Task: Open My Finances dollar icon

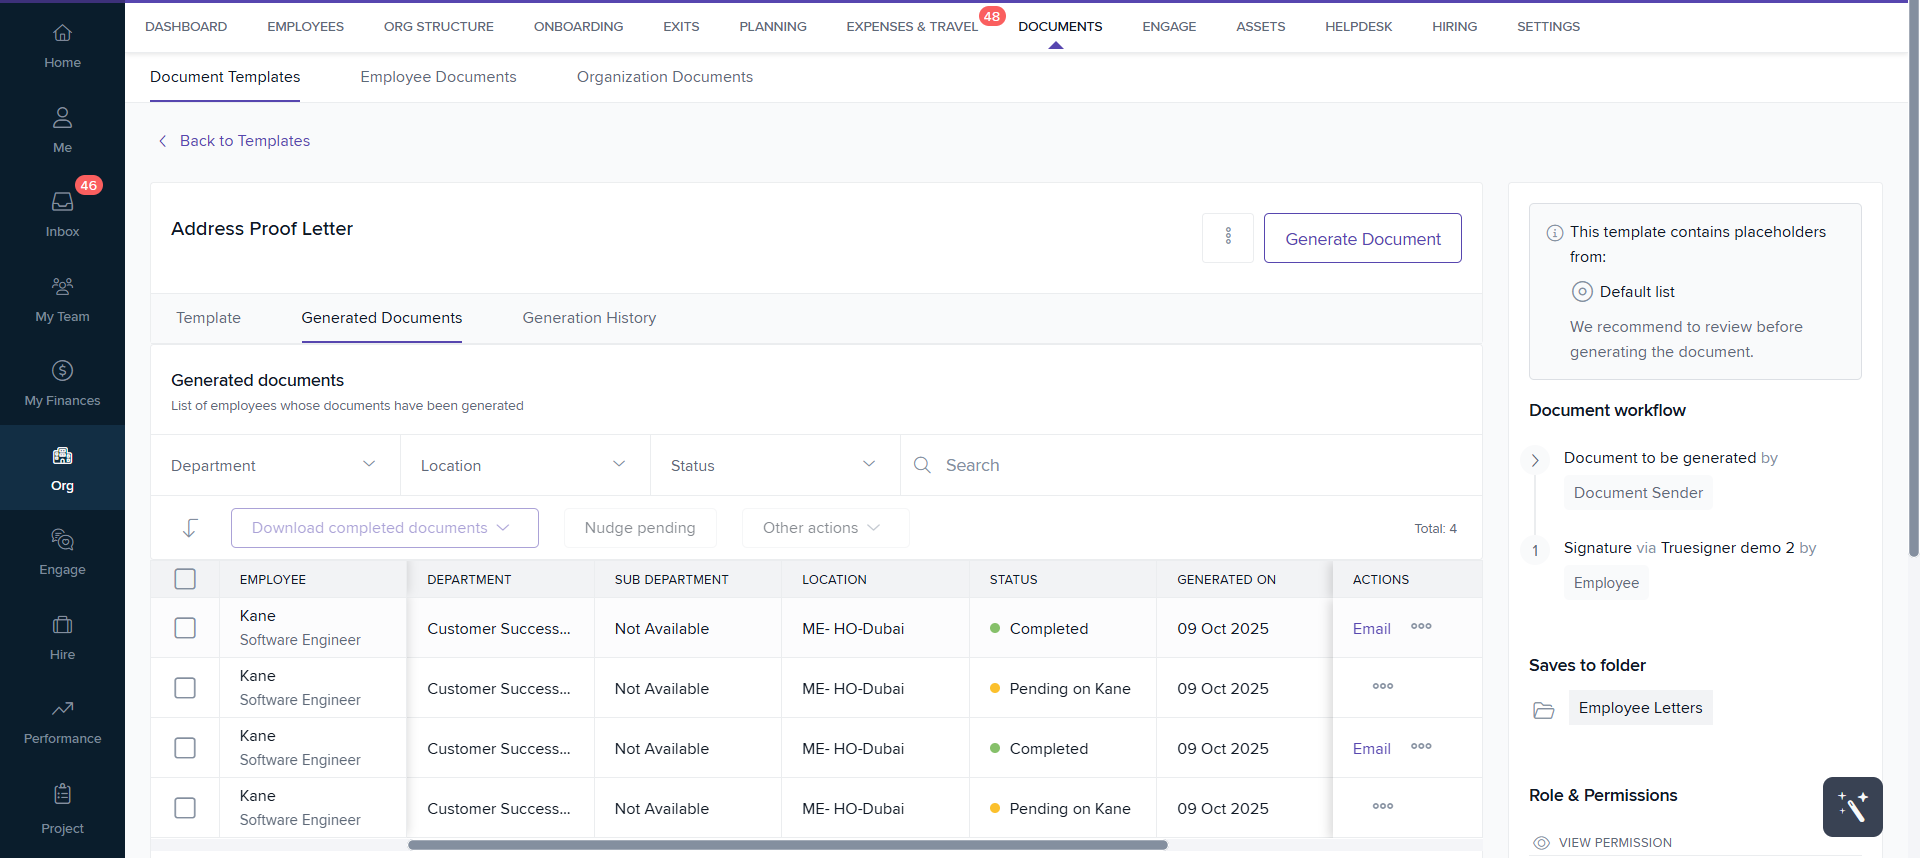Action: pos(62,370)
